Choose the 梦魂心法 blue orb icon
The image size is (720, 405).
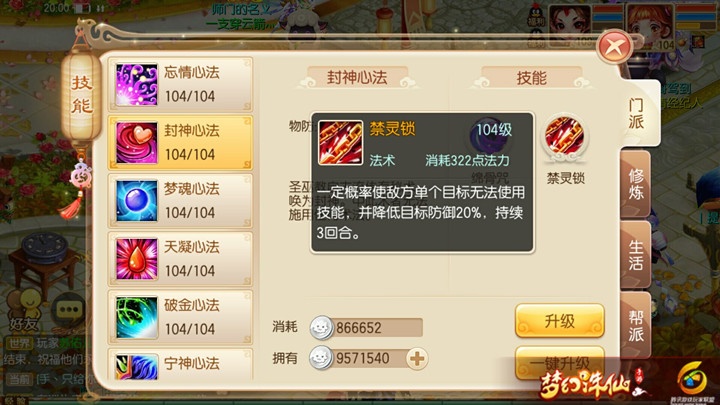[x=136, y=201]
